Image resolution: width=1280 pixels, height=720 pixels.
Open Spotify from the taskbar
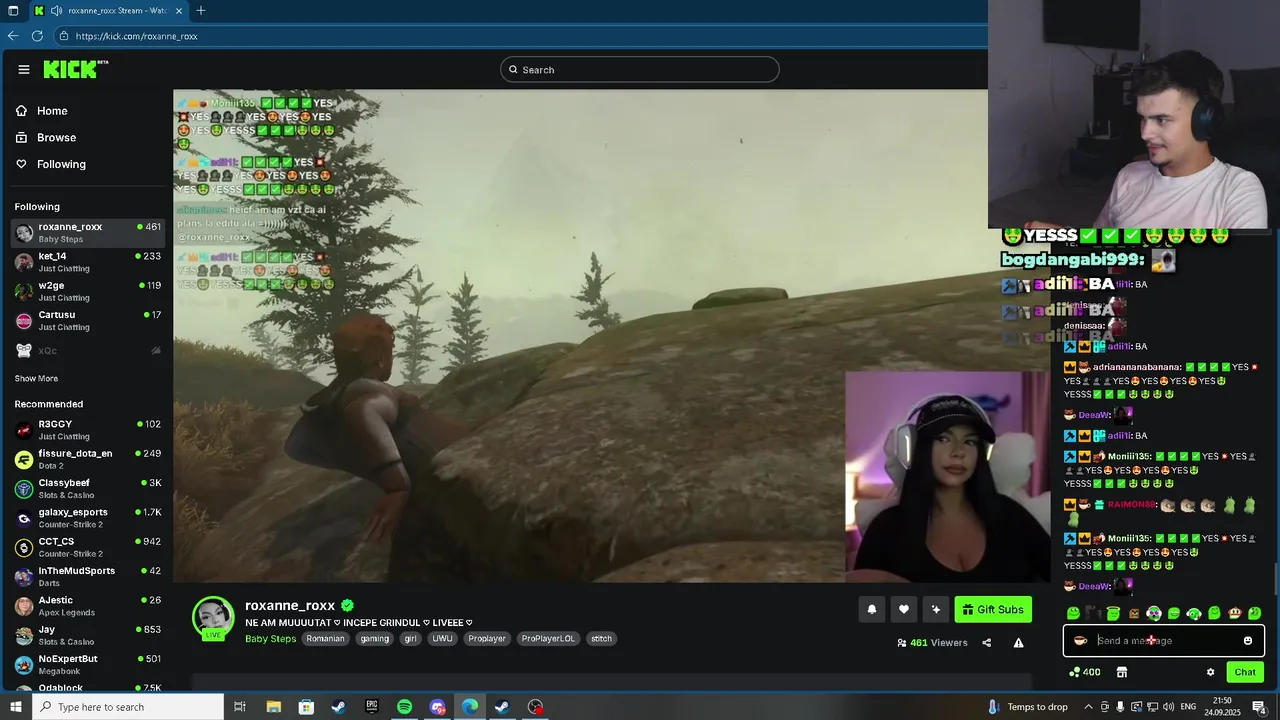tap(404, 707)
